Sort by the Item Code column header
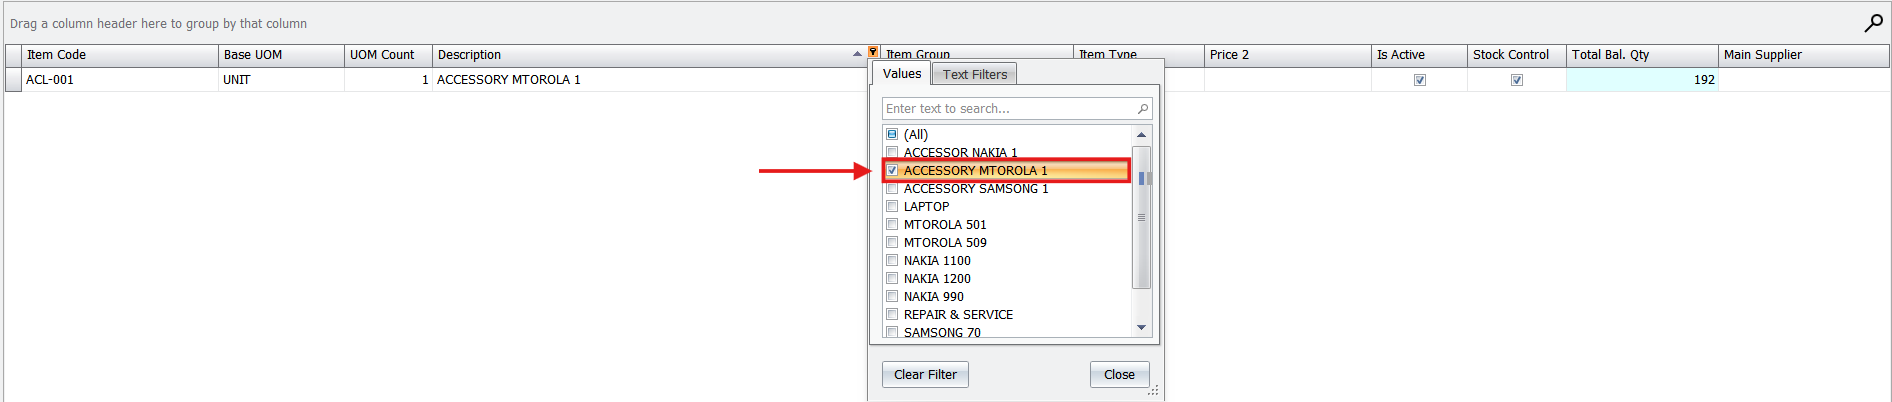The height and width of the screenshot is (402, 1892). point(119,55)
